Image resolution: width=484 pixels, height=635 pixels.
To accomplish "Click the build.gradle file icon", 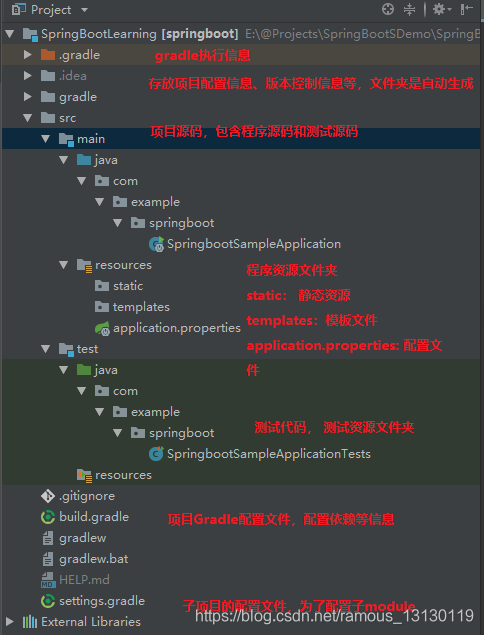I will pos(48,517).
